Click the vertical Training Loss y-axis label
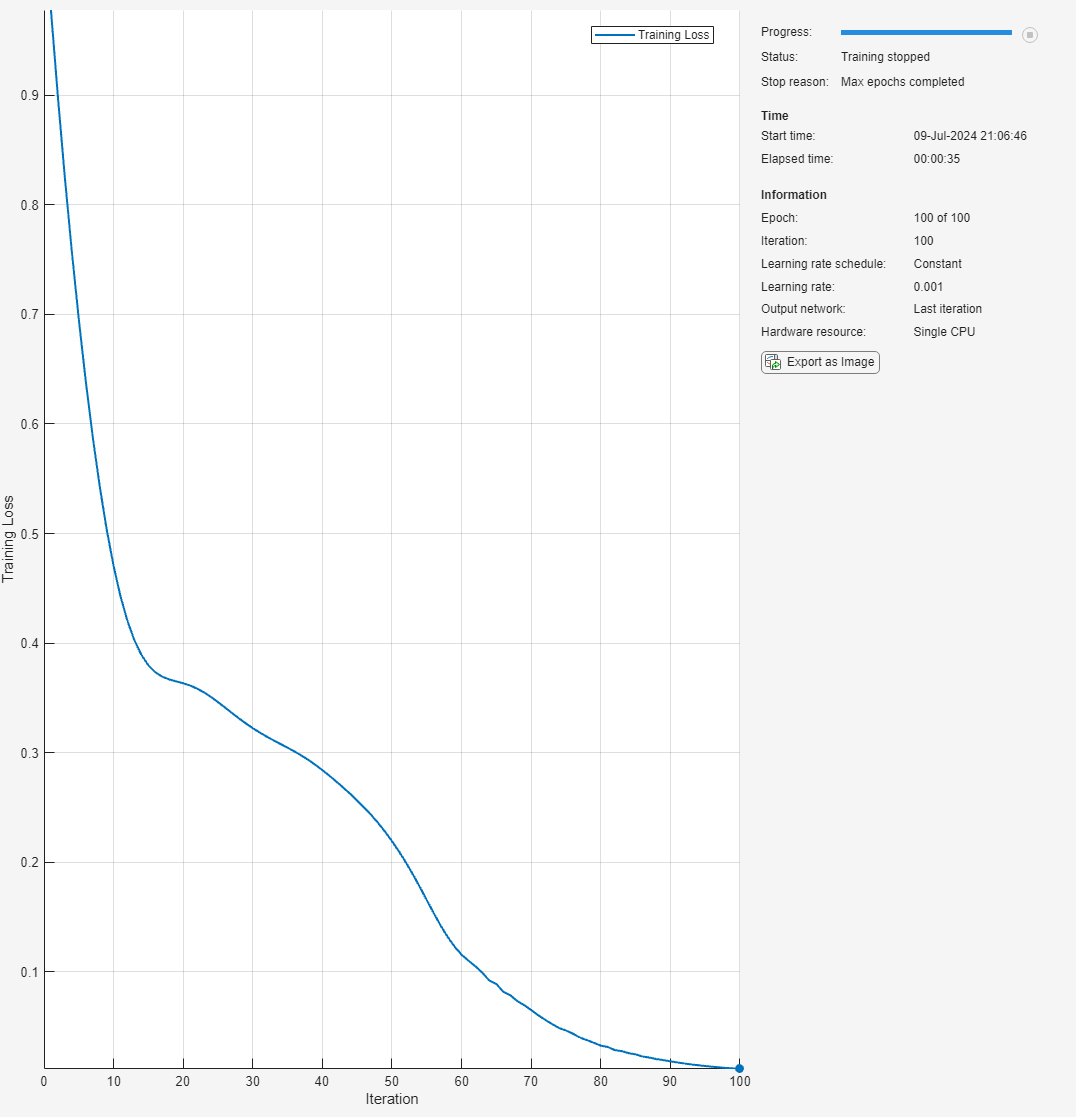Screen dimensions: 1076x1117 click(x=8, y=539)
